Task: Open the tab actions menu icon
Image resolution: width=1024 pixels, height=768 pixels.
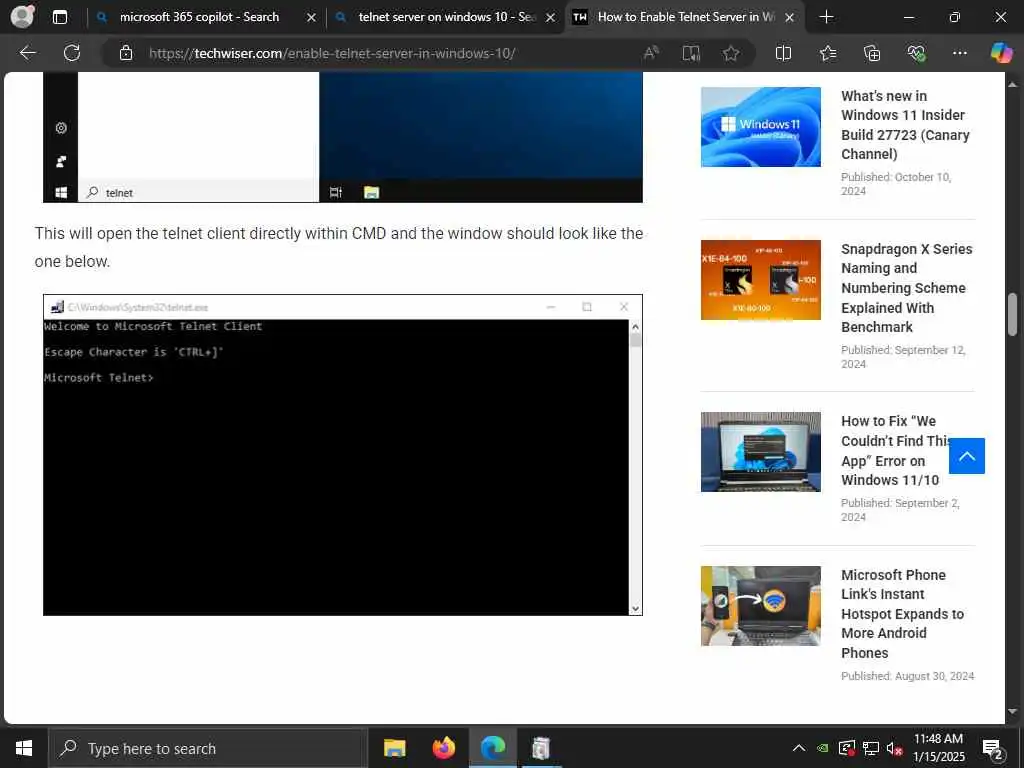Action: [59, 17]
